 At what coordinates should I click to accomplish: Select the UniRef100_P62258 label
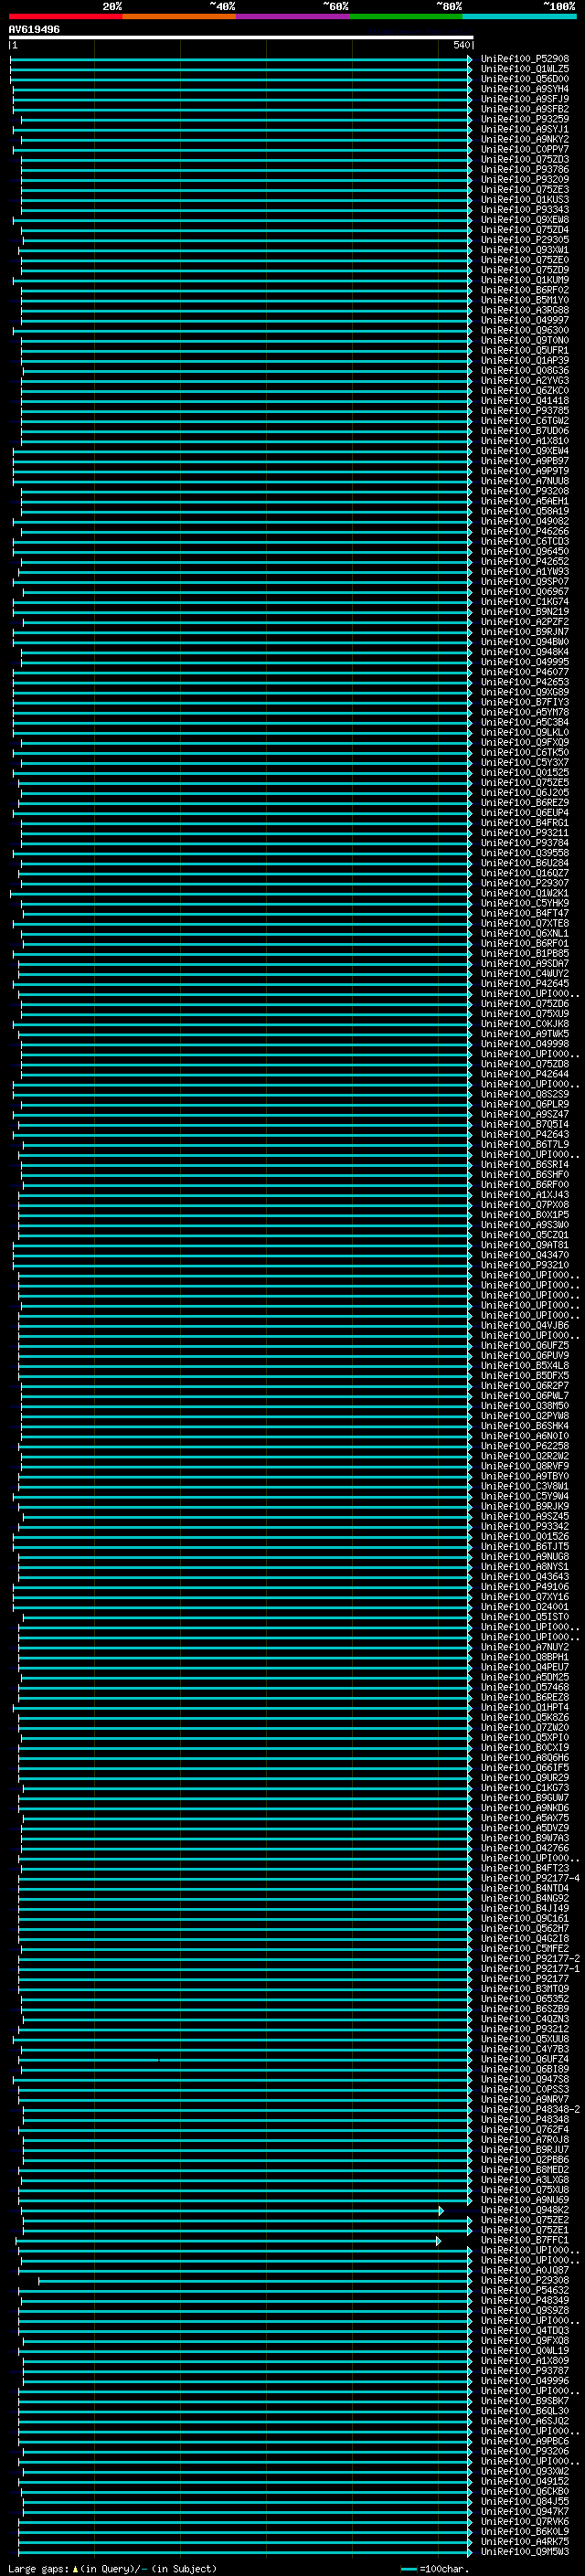click(525, 1446)
